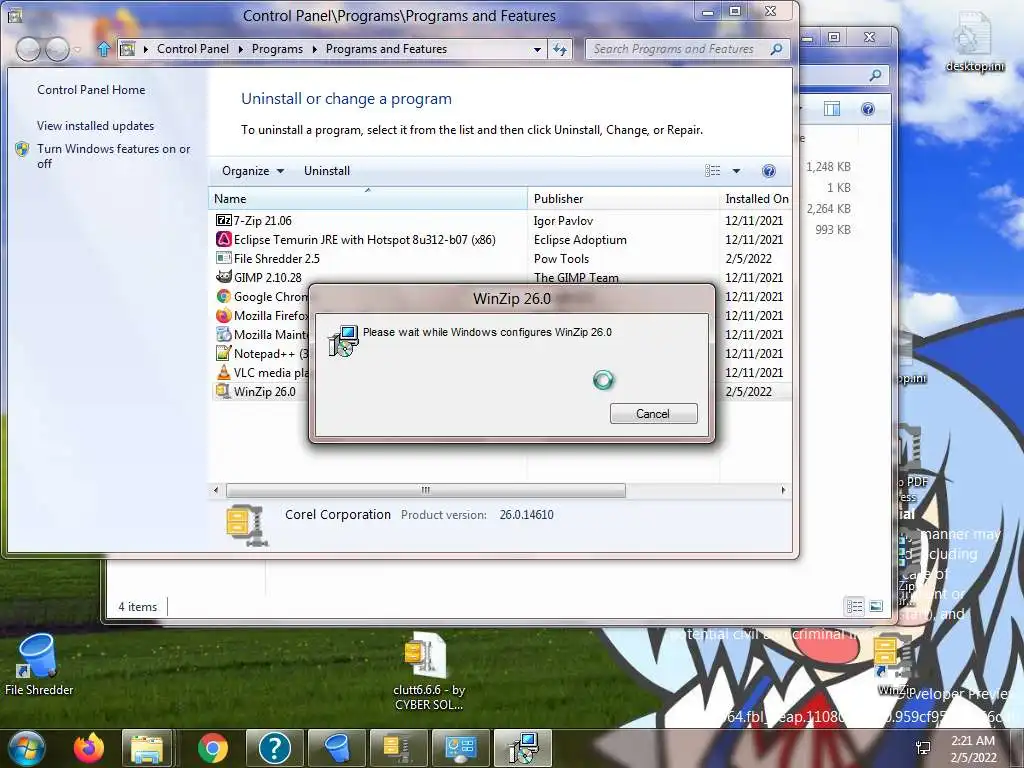Cancel the WinZip 26.0 configuration dialog

[x=653, y=413]
